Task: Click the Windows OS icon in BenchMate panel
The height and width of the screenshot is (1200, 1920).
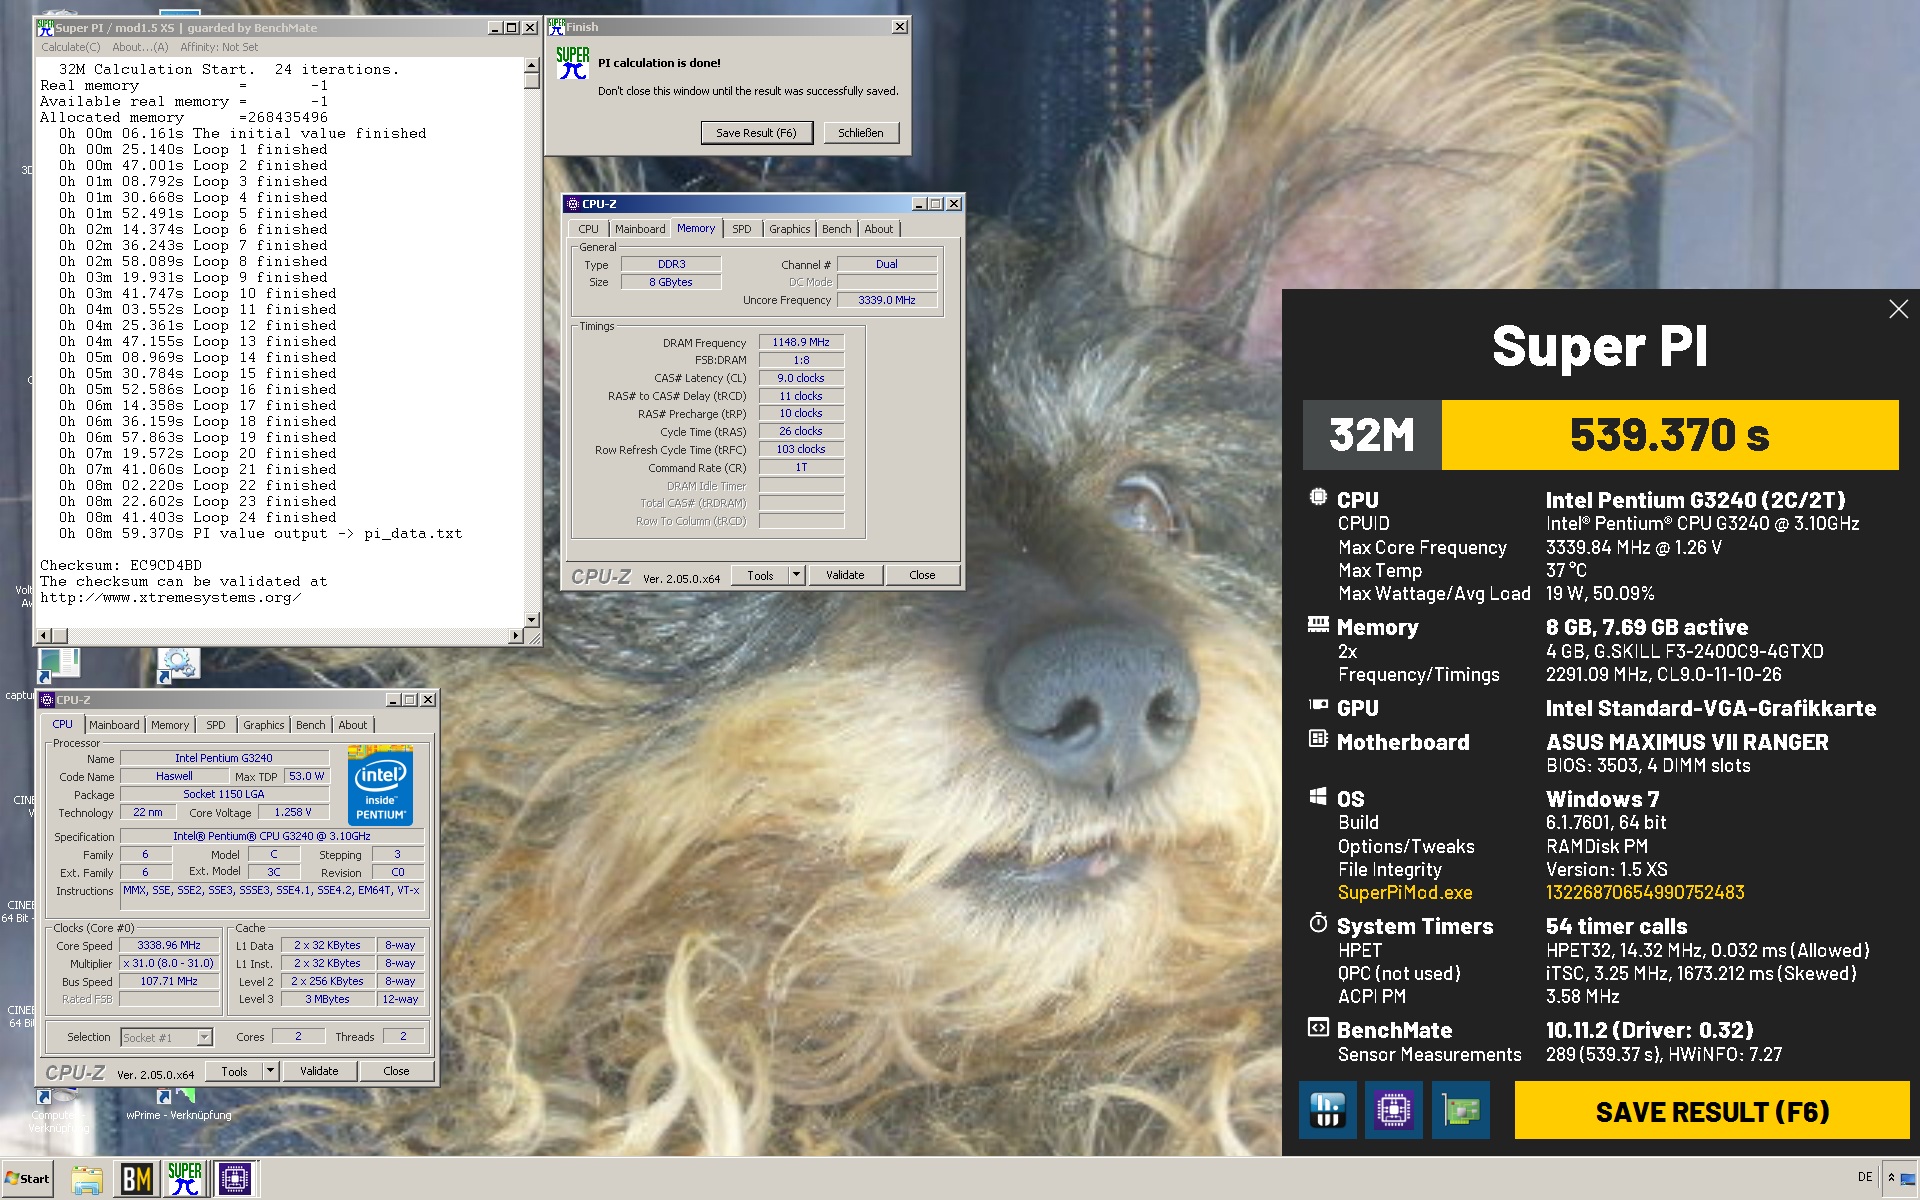Action: 1318,797
